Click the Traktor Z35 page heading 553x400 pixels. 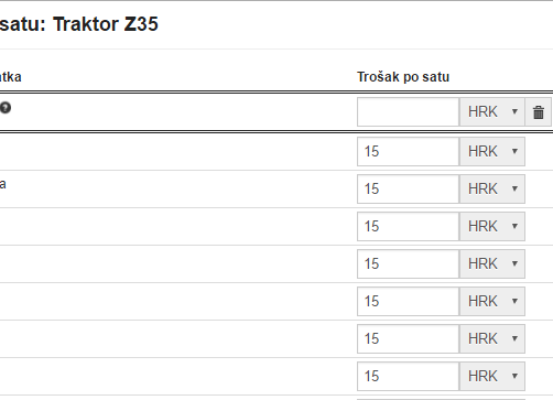[105, 24]
